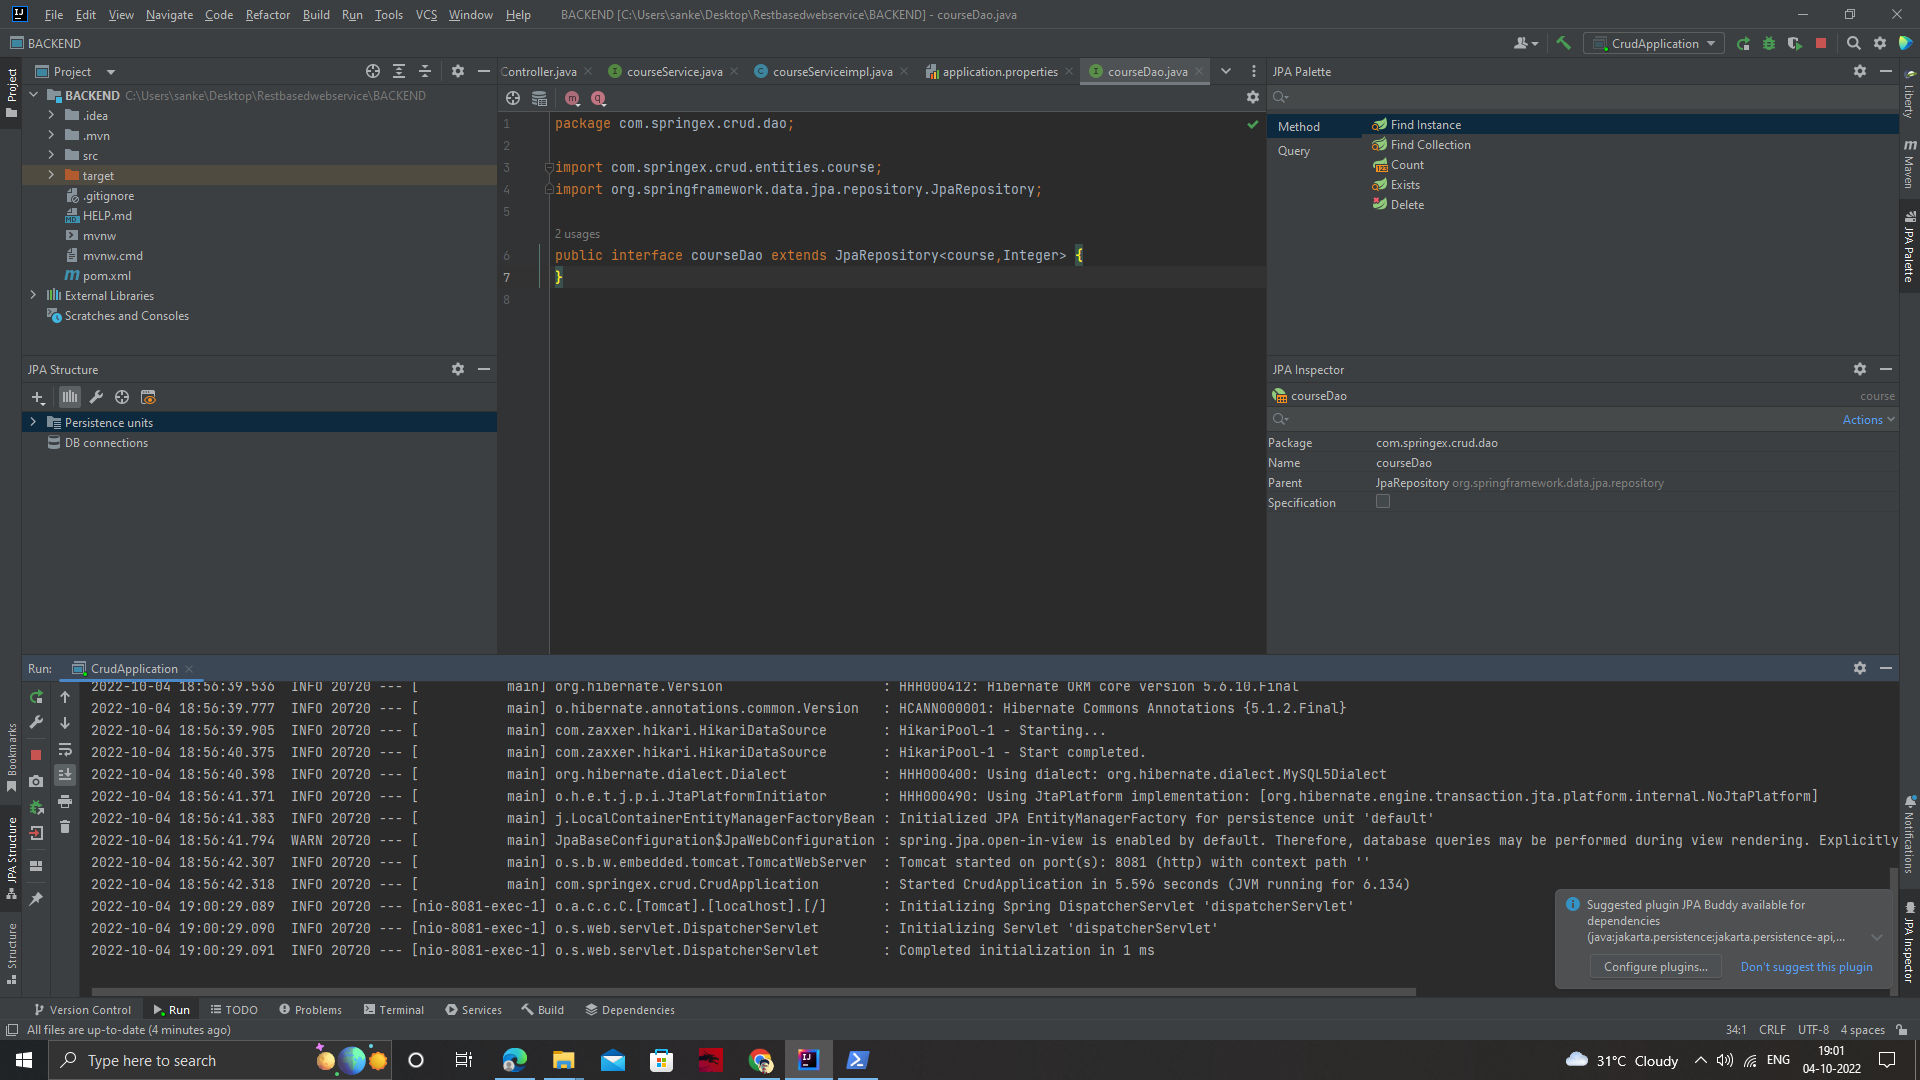The width and height of the screenshot is (1920, 1080).
Task: Open Actions dropdown in JPA Inspector
Action: point(1868,420)
